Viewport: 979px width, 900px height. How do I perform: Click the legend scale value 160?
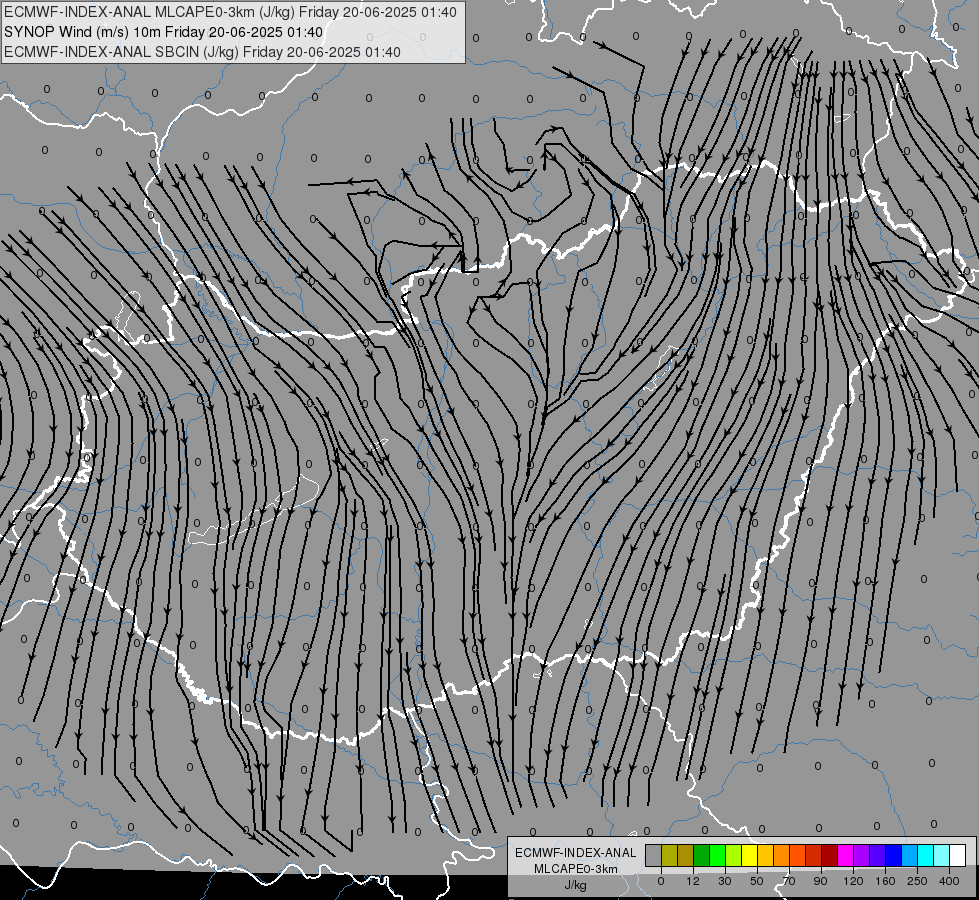(x=885, y=881)
